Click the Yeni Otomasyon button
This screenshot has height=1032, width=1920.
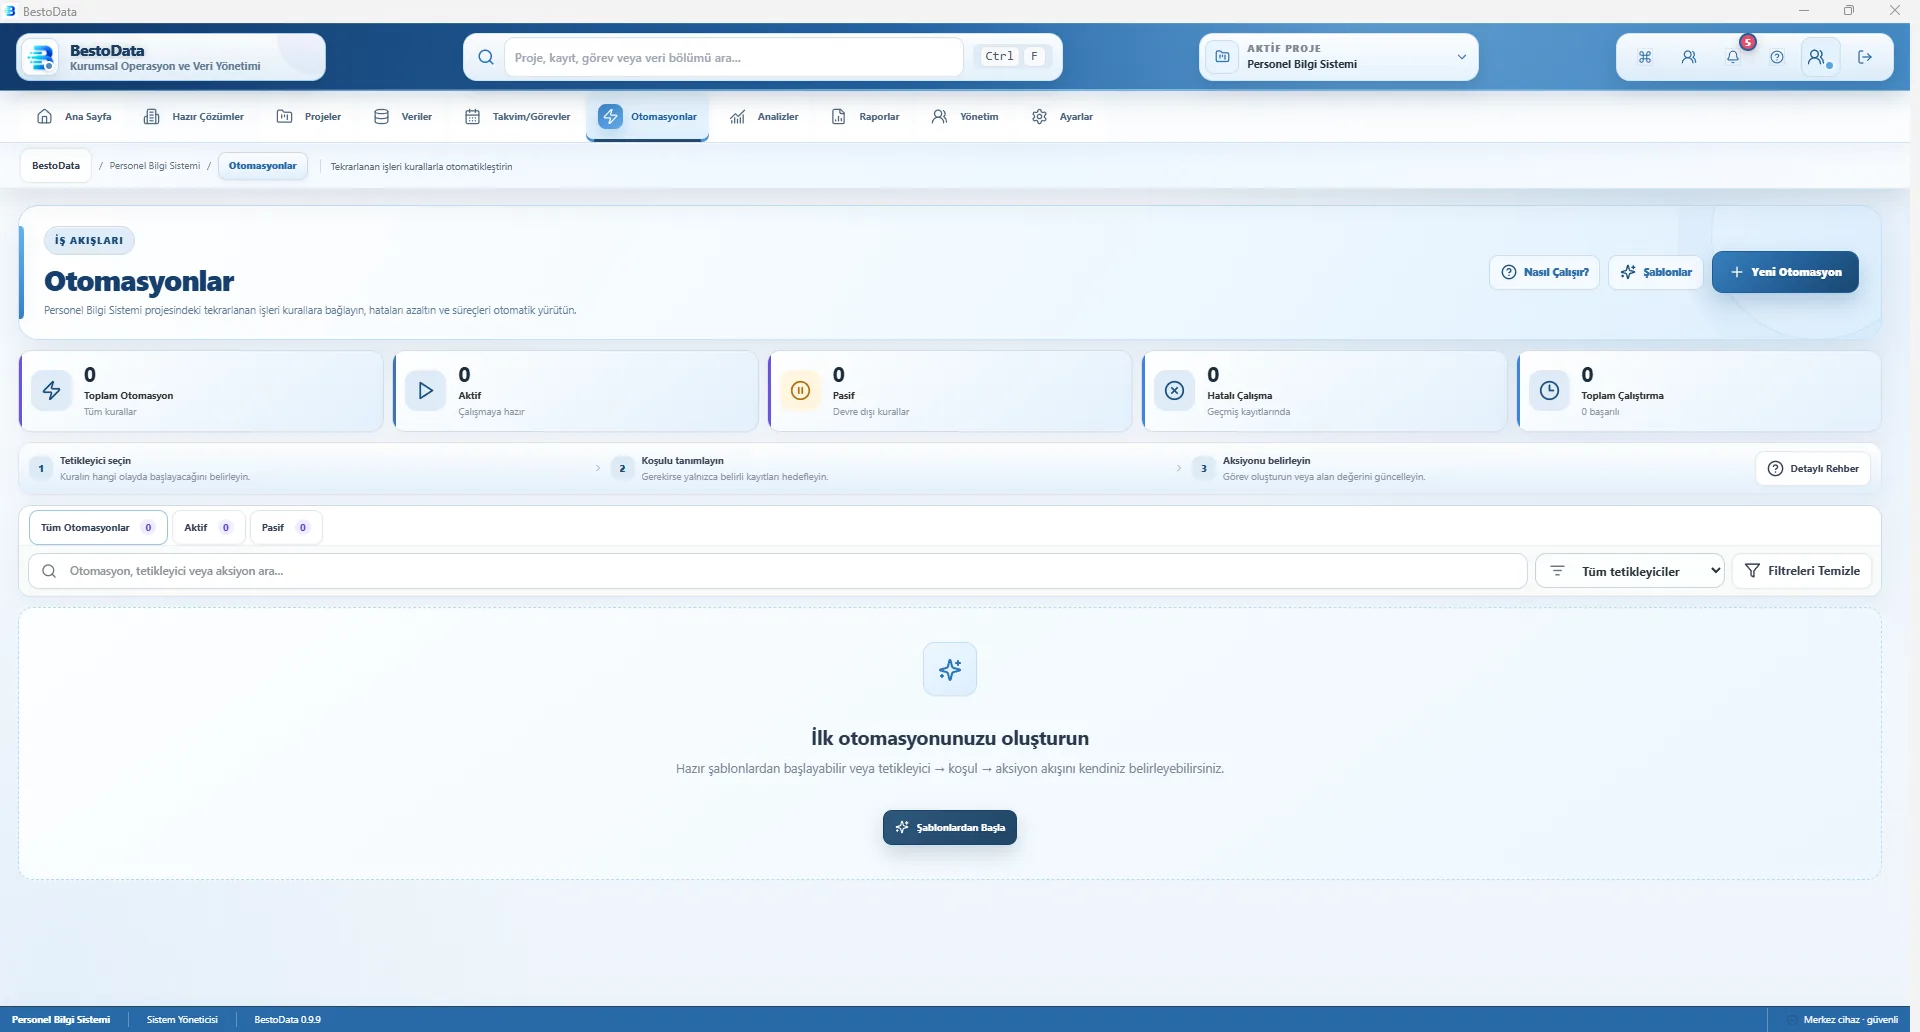tap(1785, 272)
